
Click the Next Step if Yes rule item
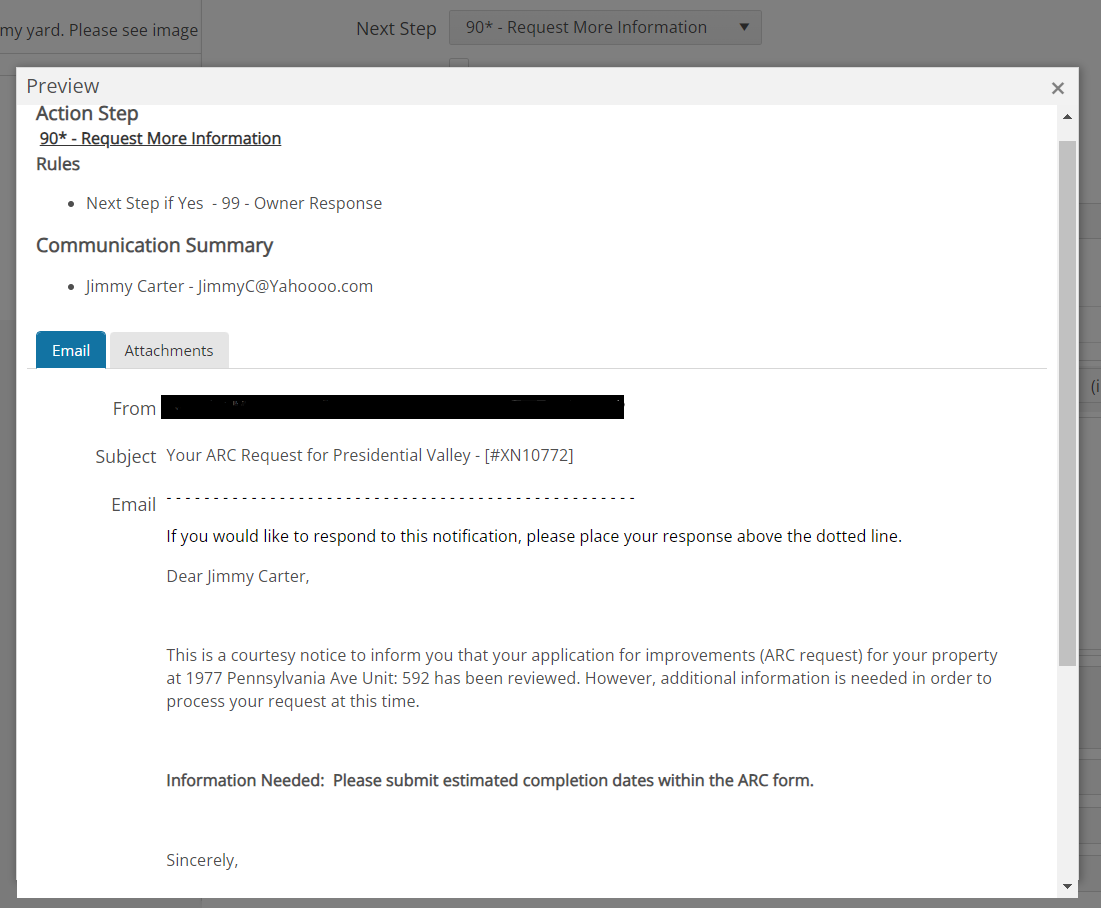click(x=234, y=203)
